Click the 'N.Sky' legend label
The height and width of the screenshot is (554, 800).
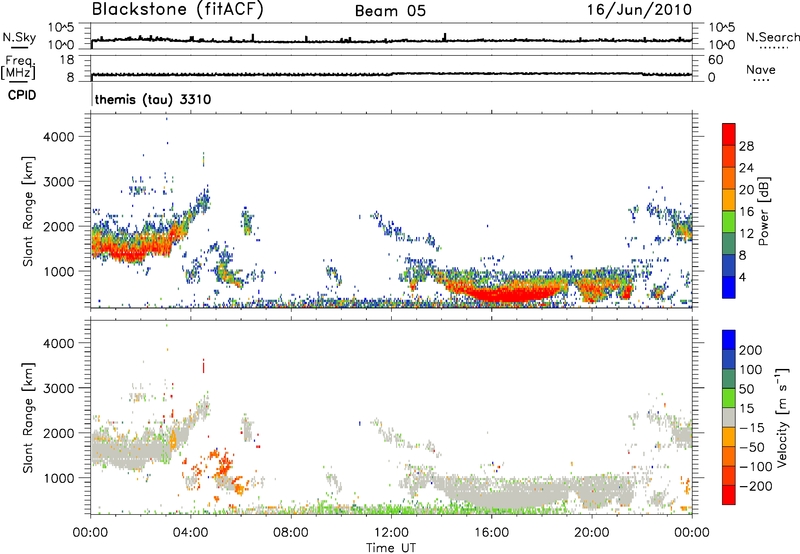click(x=19, y=37)
